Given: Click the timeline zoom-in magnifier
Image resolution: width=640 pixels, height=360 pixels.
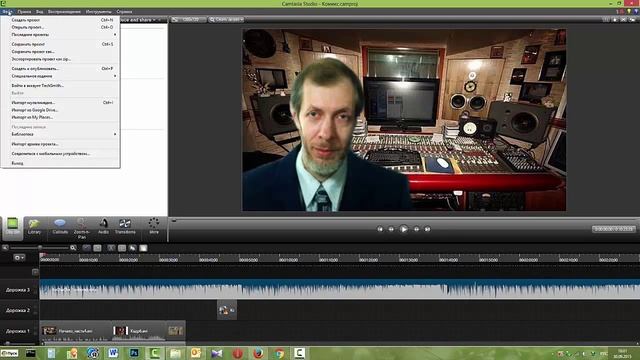Looking at the screenshot, I should click(73, 248).
